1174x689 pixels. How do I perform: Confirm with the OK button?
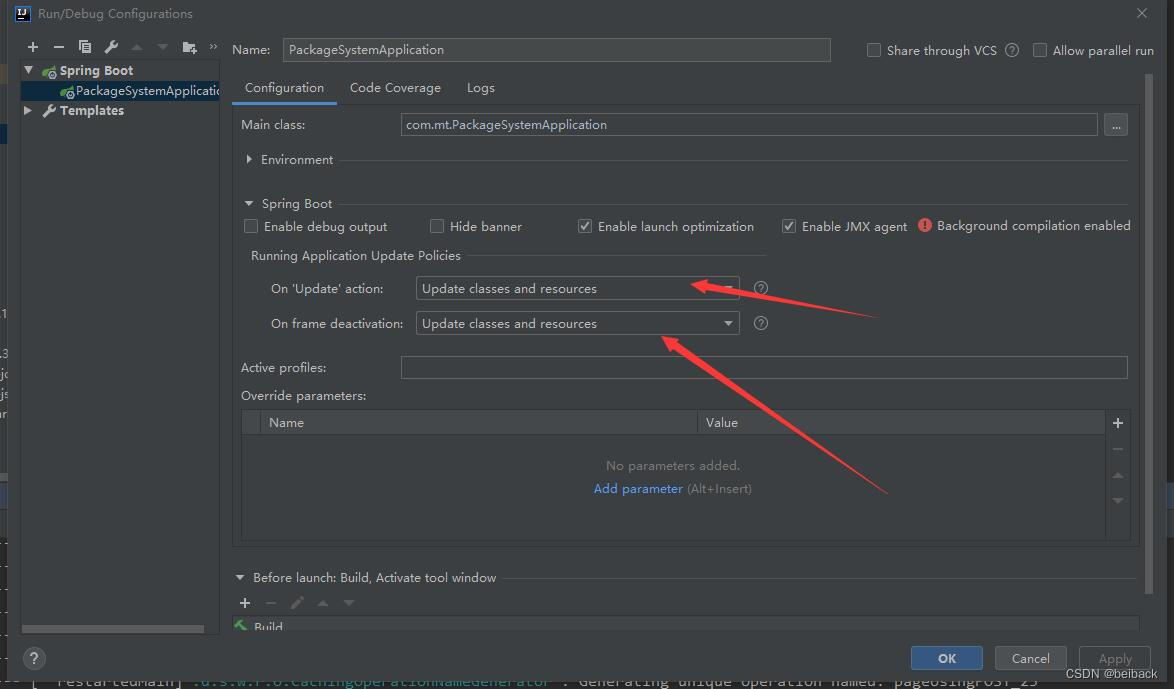click(x=946, y=658)
